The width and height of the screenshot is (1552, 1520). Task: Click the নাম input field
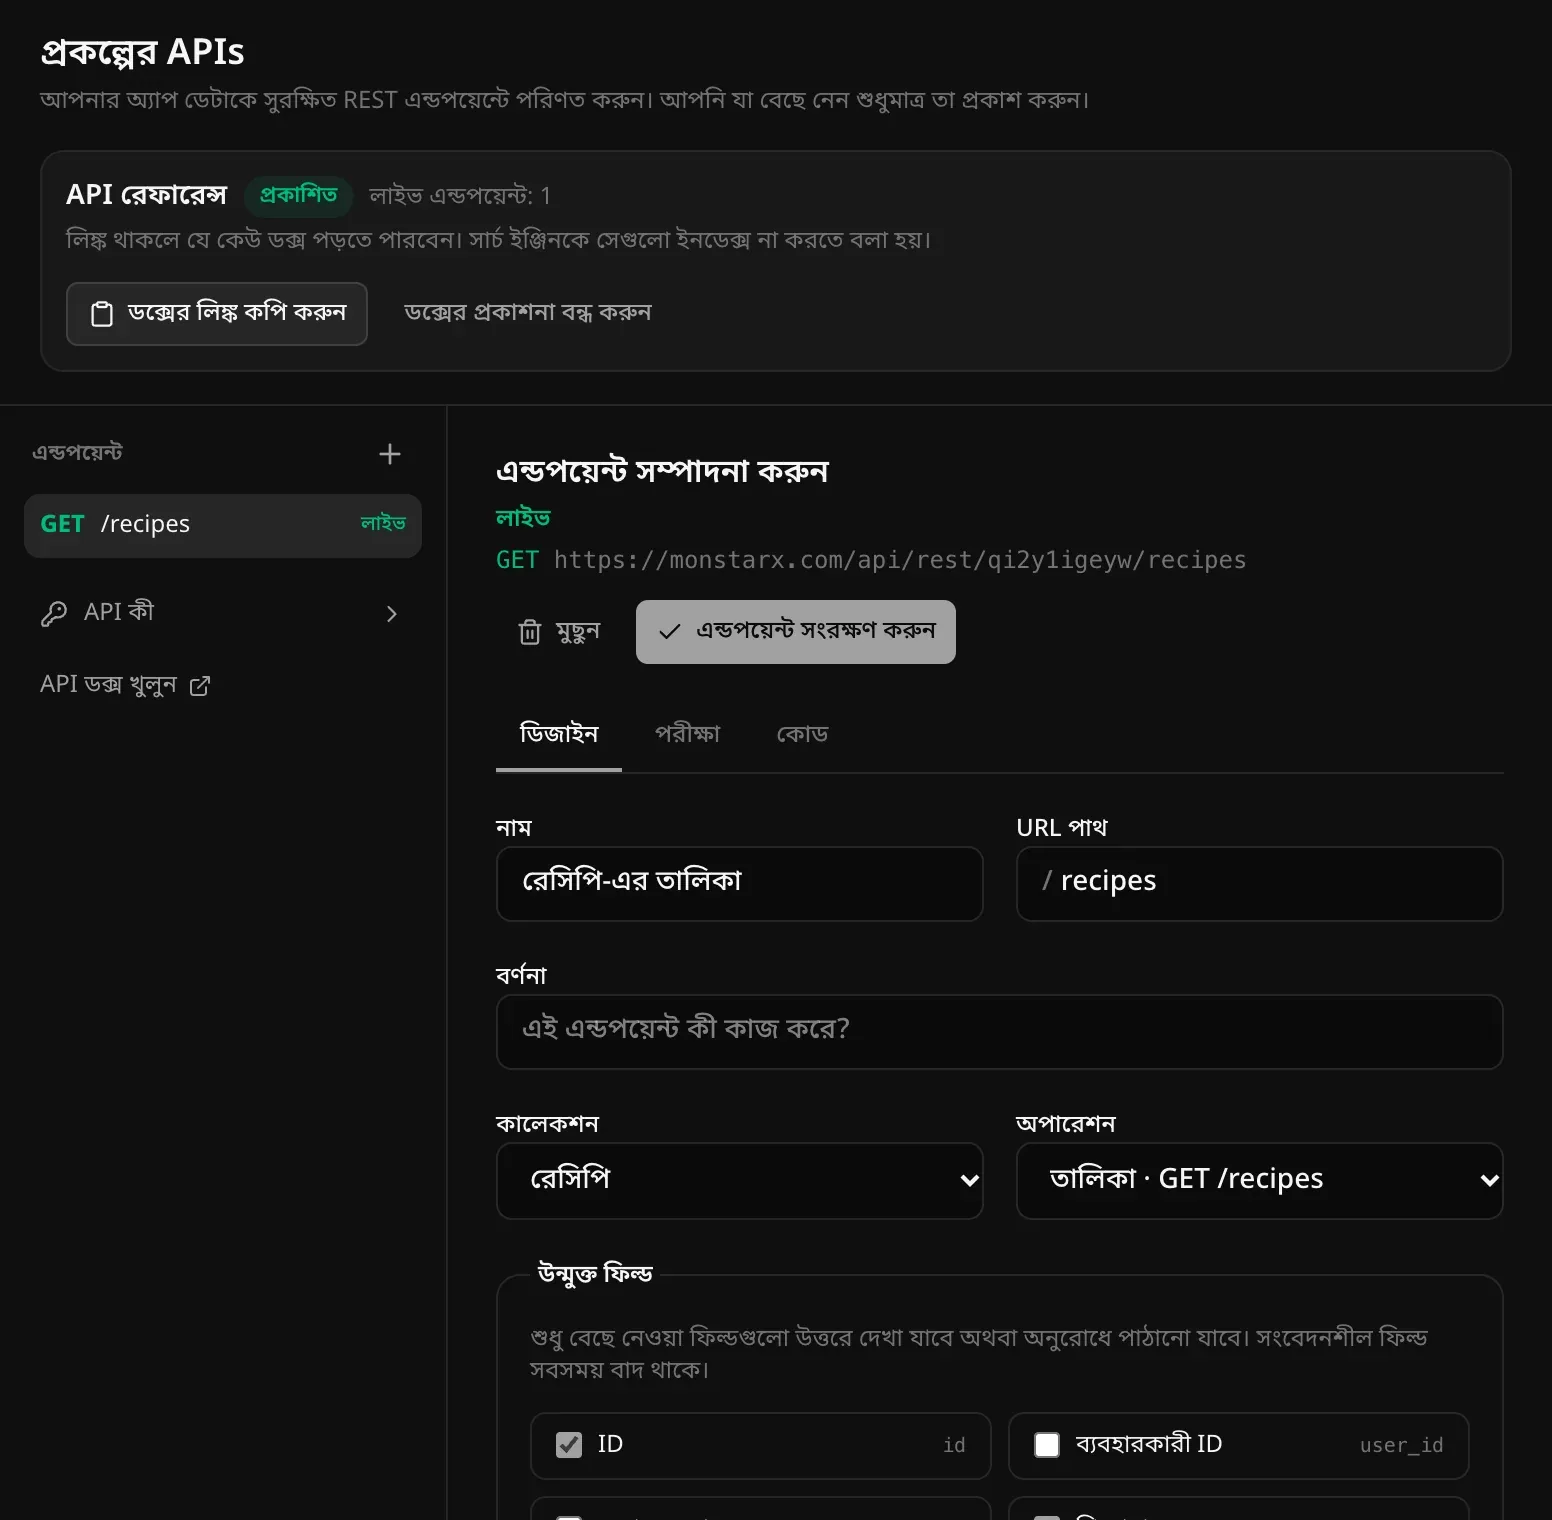point(740,884)
